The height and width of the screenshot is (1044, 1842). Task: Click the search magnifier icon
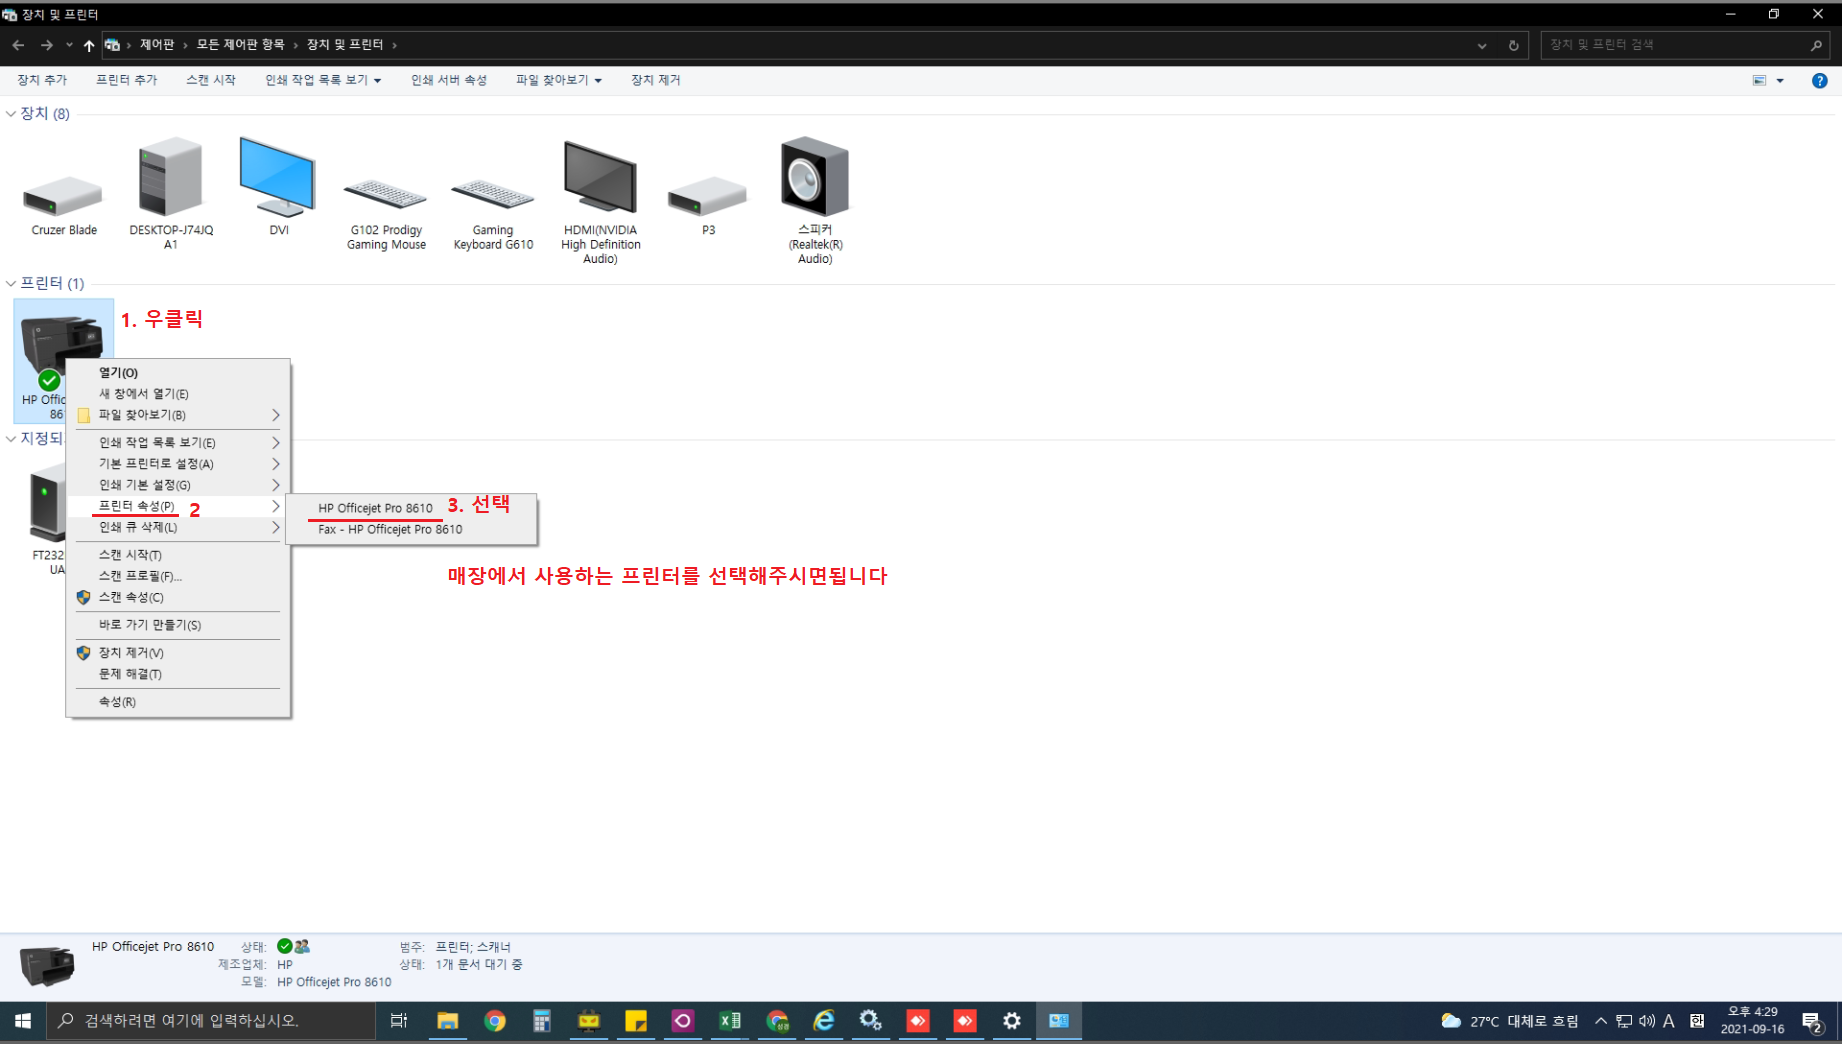click(x=1816, y=45)
